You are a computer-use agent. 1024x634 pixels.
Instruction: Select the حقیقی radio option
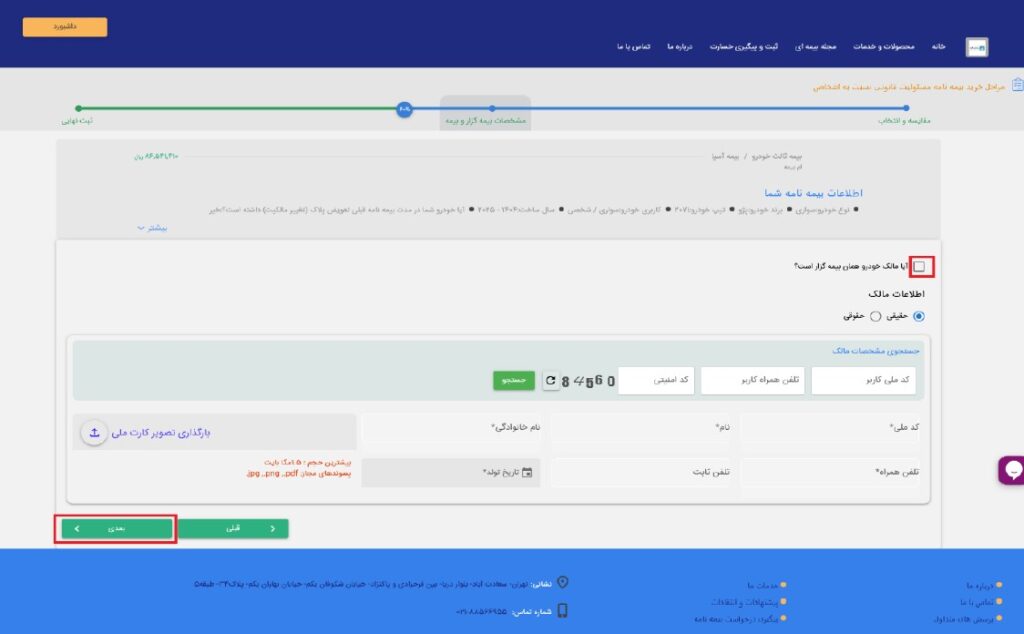[919, 316]
